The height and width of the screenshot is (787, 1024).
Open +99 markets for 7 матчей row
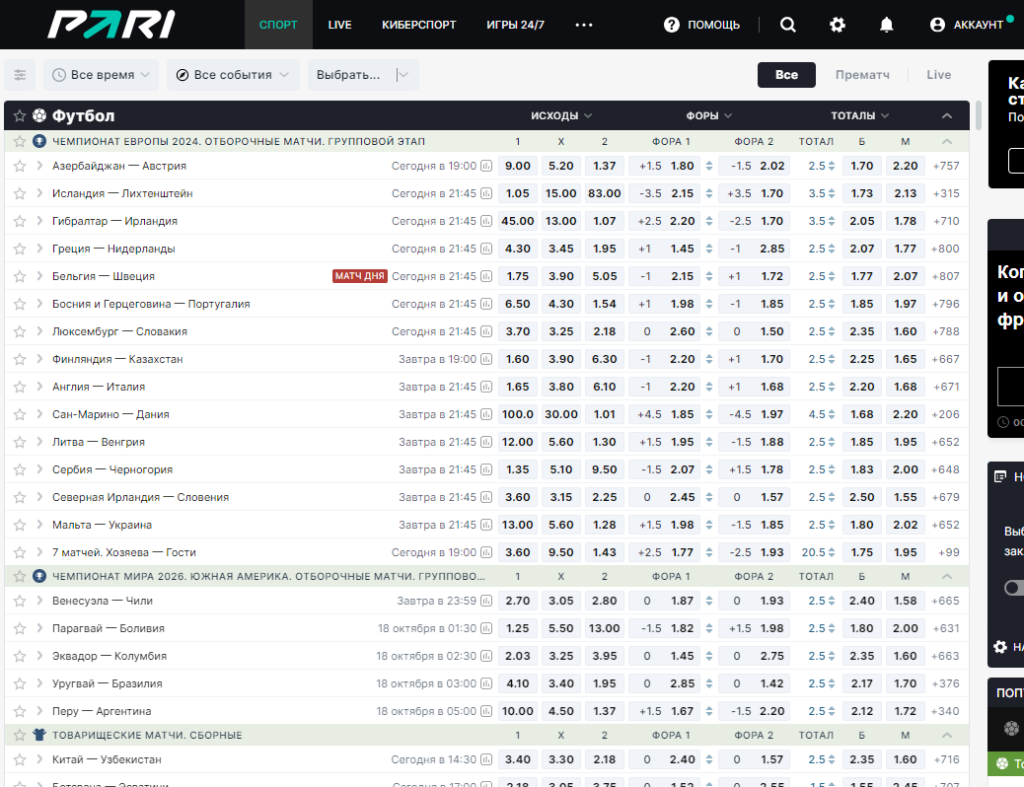(948, 553)
